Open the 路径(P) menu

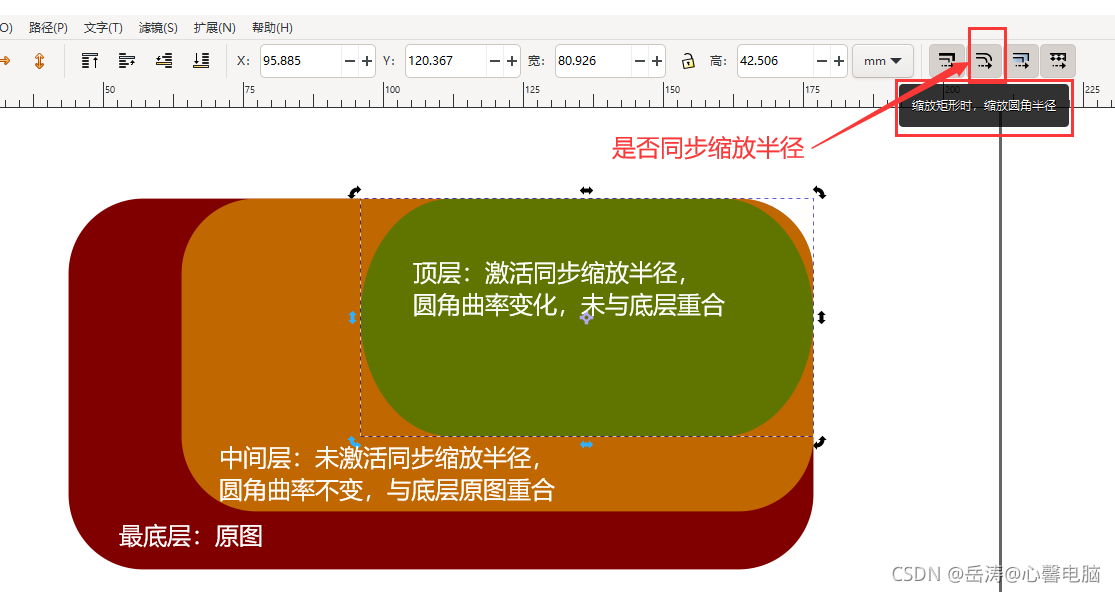[48, 28]
